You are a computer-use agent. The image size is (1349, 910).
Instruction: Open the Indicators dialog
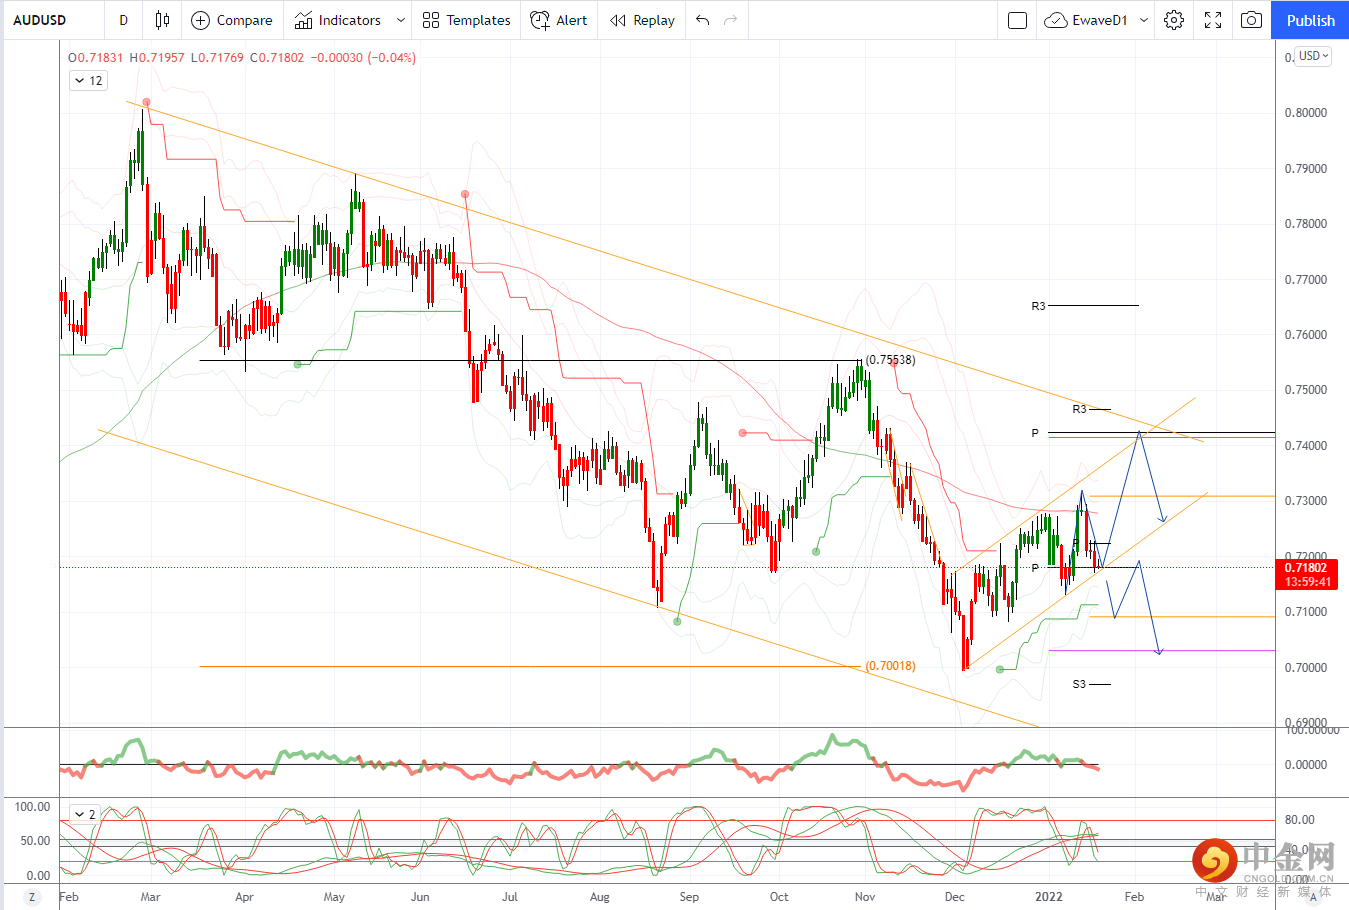pyautogui.click(x=338, y=20)
